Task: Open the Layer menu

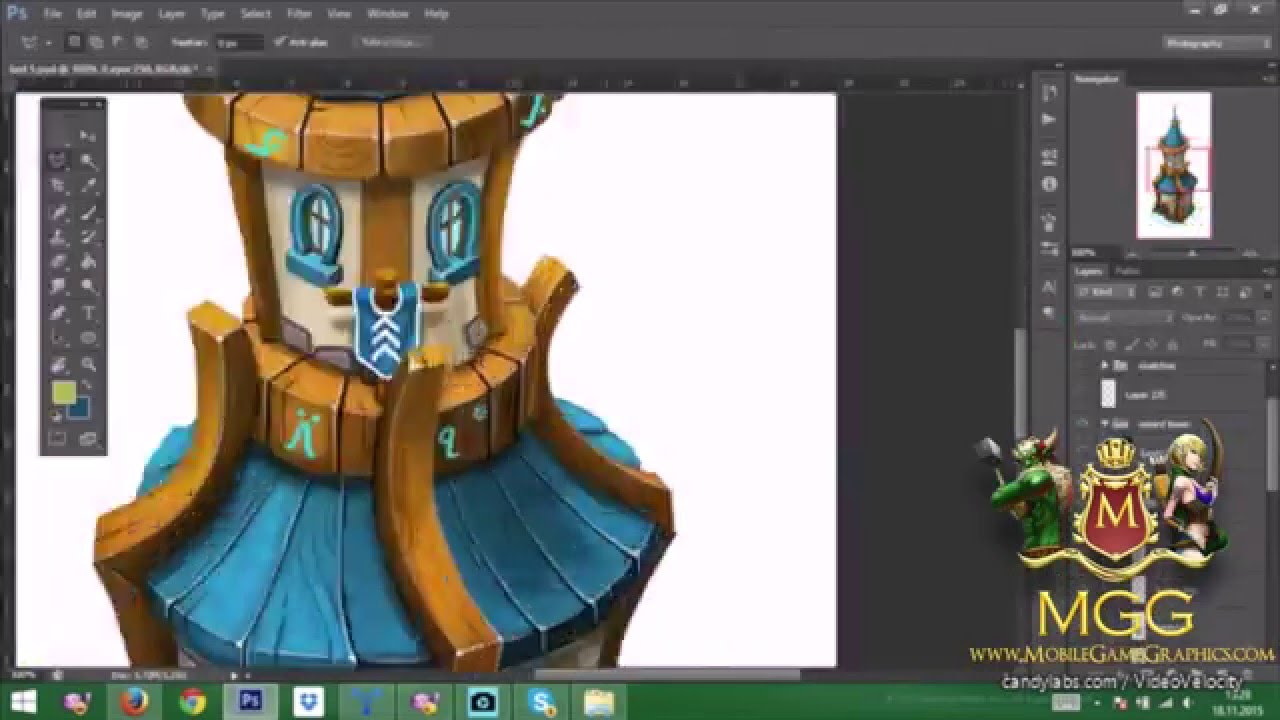Action: coord(171,14)
